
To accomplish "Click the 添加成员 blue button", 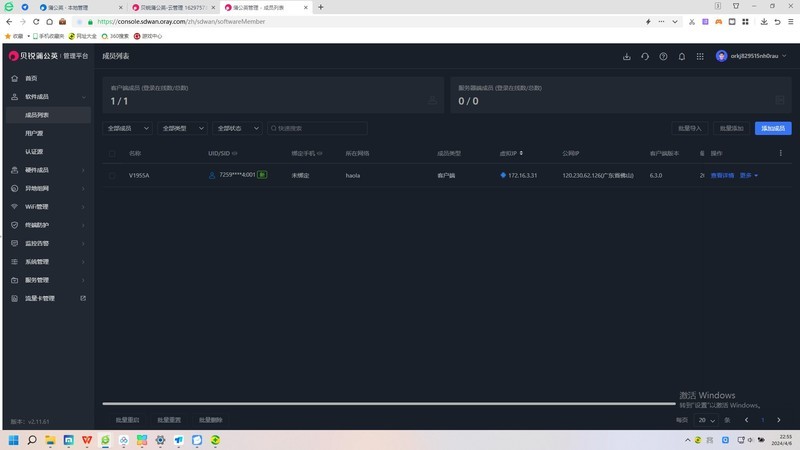I will point(773,128).
